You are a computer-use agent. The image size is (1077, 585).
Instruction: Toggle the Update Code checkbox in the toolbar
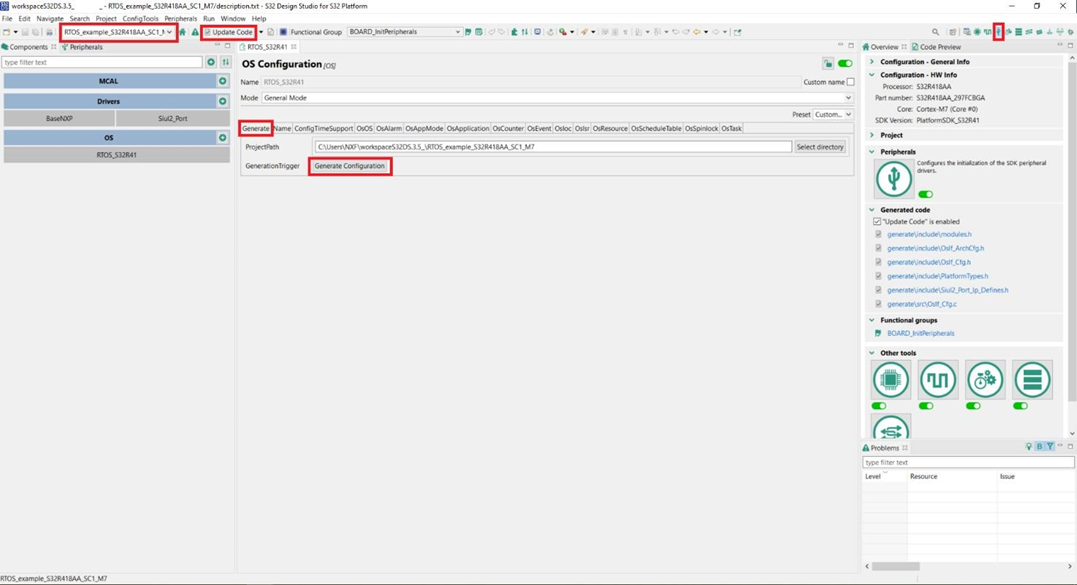(210, 31)
